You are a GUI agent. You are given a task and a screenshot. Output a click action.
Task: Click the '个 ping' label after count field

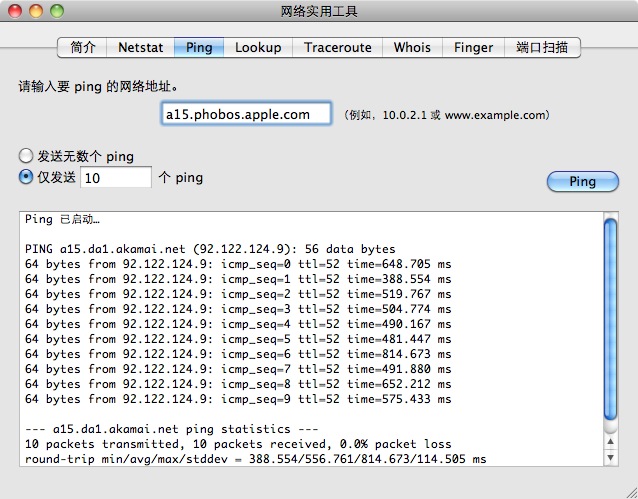180,177
